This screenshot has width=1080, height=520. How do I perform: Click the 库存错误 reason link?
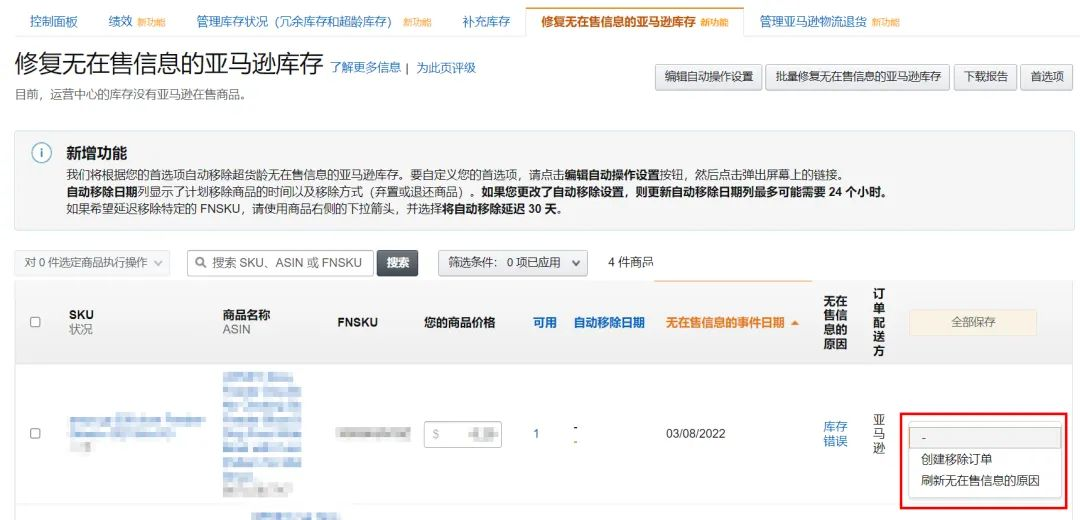(835, 434)
